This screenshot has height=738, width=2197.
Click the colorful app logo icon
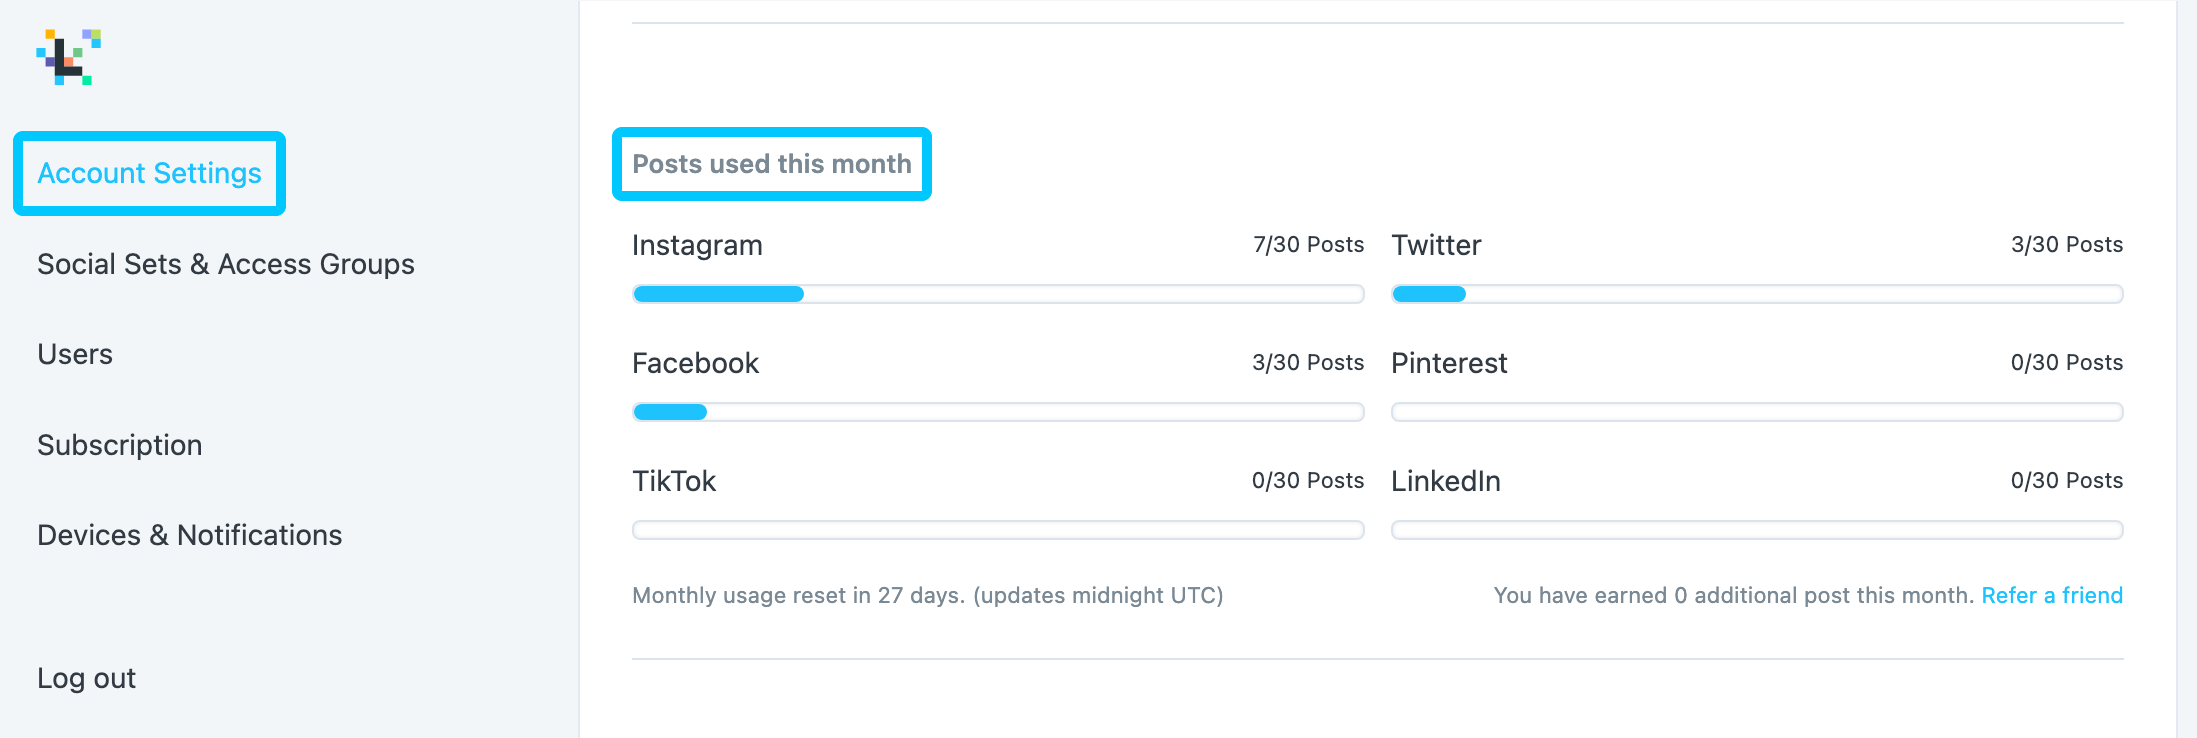coord(69,57)
